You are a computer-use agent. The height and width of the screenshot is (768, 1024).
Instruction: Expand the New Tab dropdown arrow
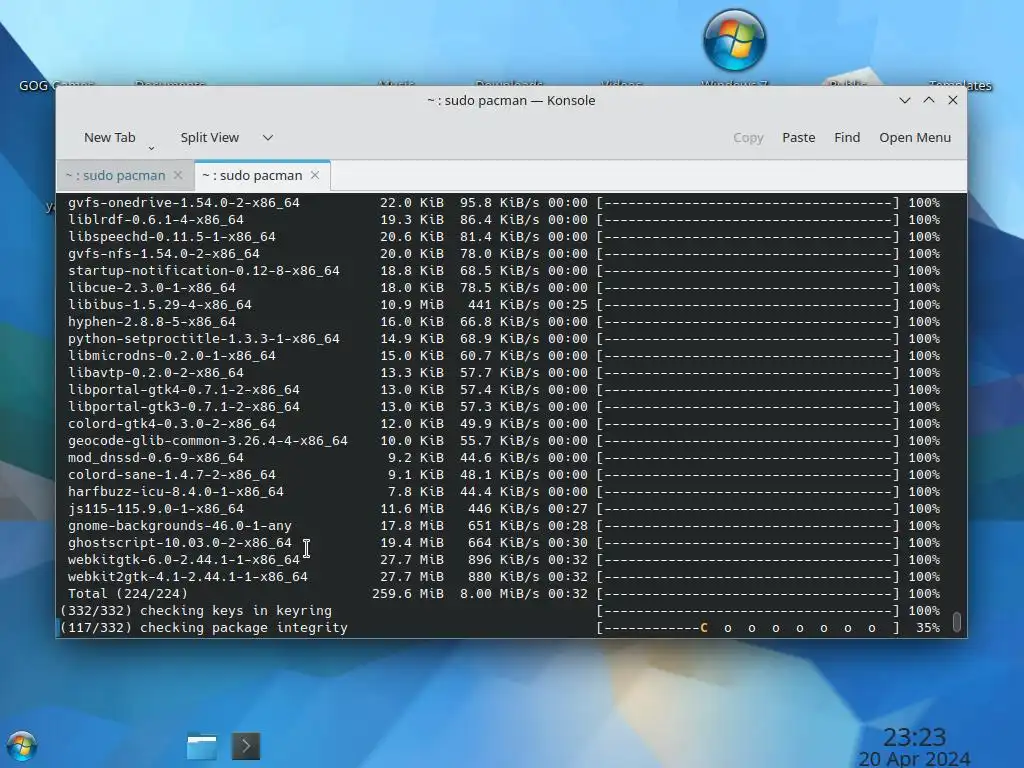(x=152, y=148)
